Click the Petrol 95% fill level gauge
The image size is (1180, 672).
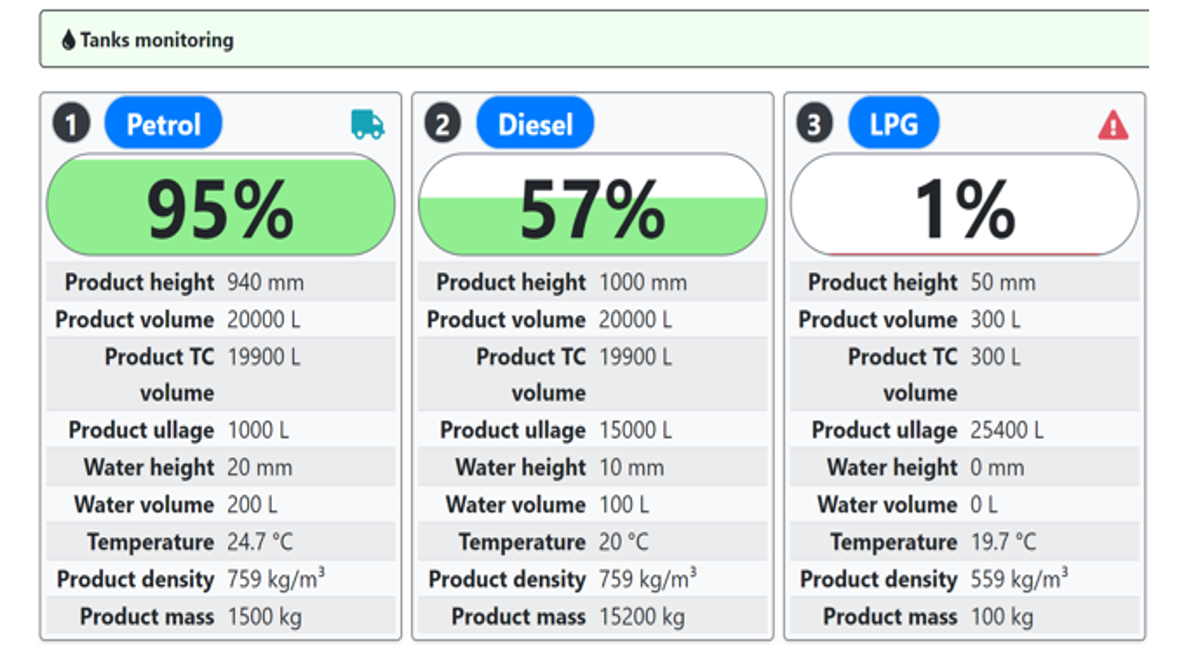click(x=221, y=206)
